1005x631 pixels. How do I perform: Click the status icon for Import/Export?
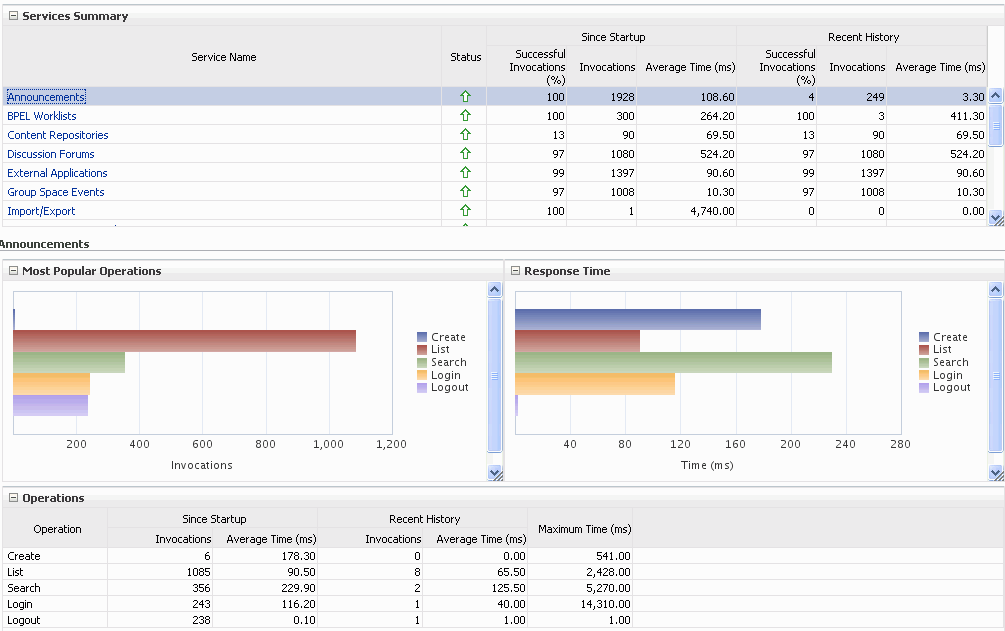click(464, 210)
